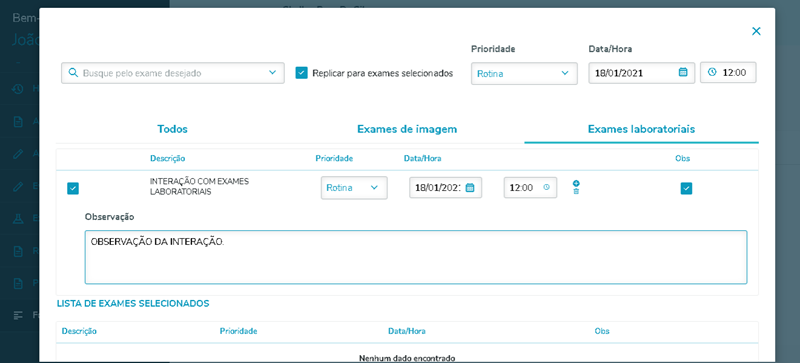The width and height of the screenshot is (800, 363).
Task: Uncheck the INTERAÇÃO COM EXAMES LABORATORIAIS row checkbox
Action: [73, 188]
